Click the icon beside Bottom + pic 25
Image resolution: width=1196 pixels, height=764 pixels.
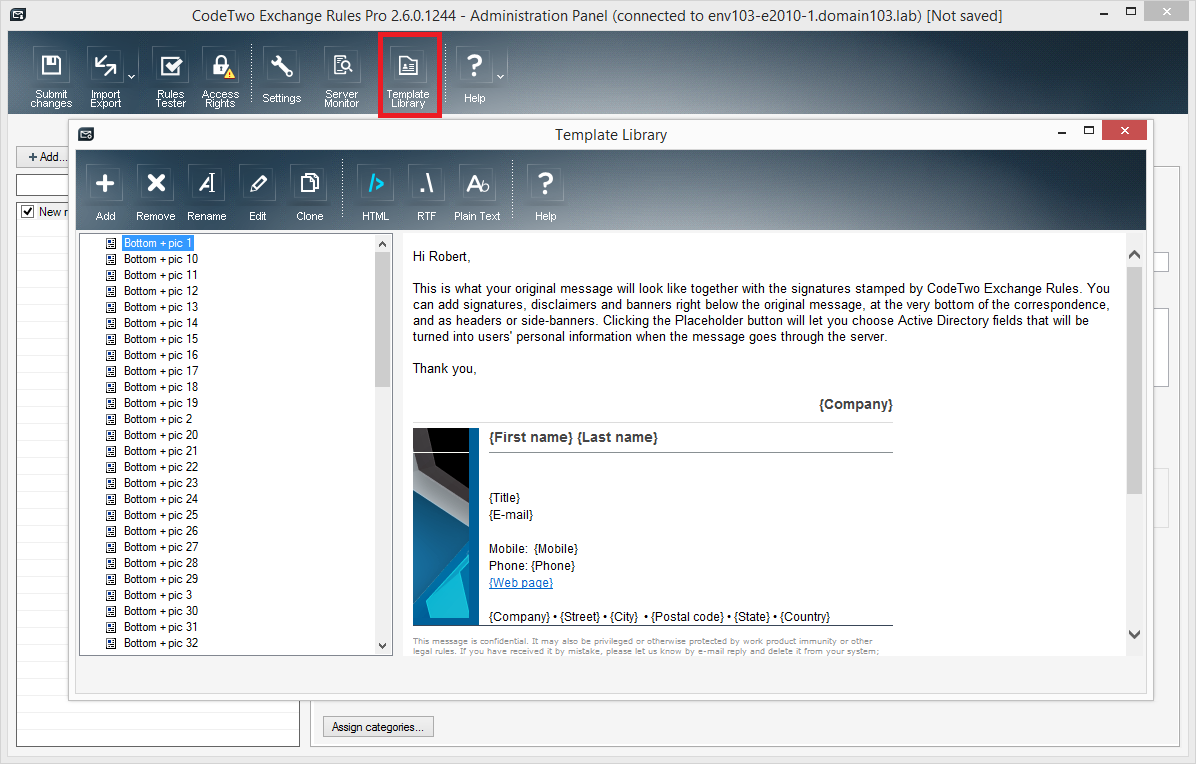[x=111, y=515]
